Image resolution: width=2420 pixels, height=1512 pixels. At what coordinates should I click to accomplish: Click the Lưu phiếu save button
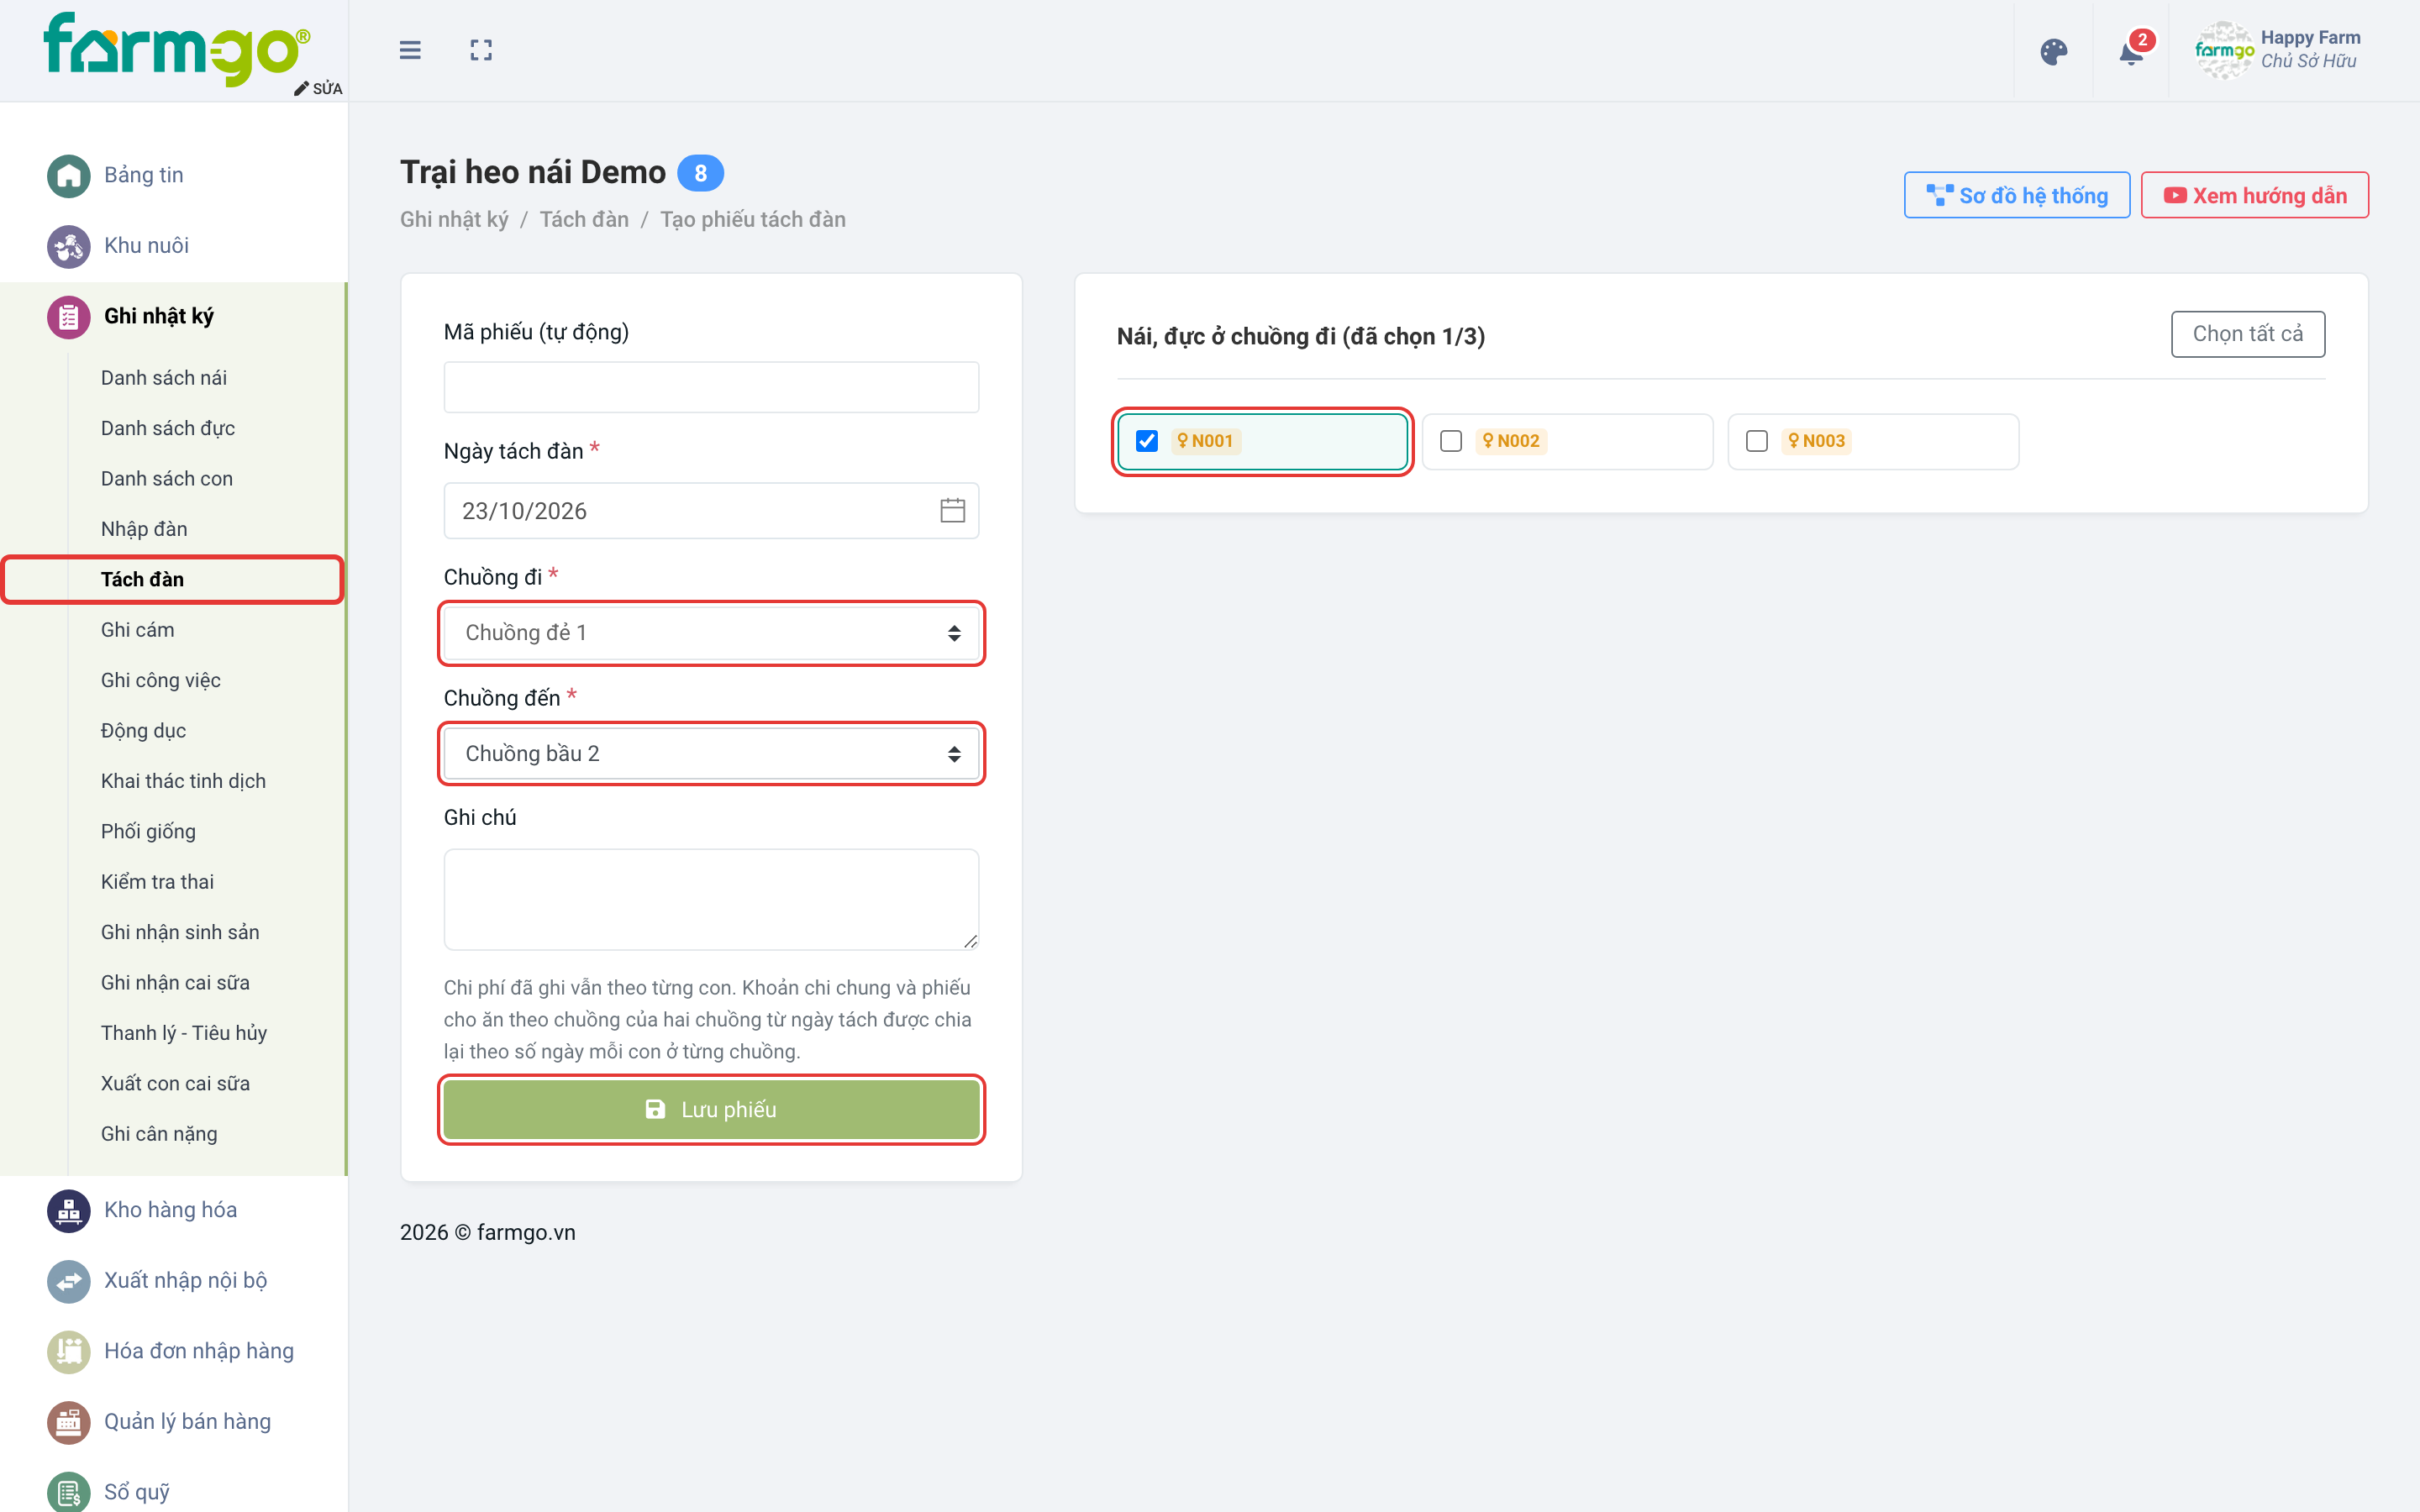click(711, 1110)
